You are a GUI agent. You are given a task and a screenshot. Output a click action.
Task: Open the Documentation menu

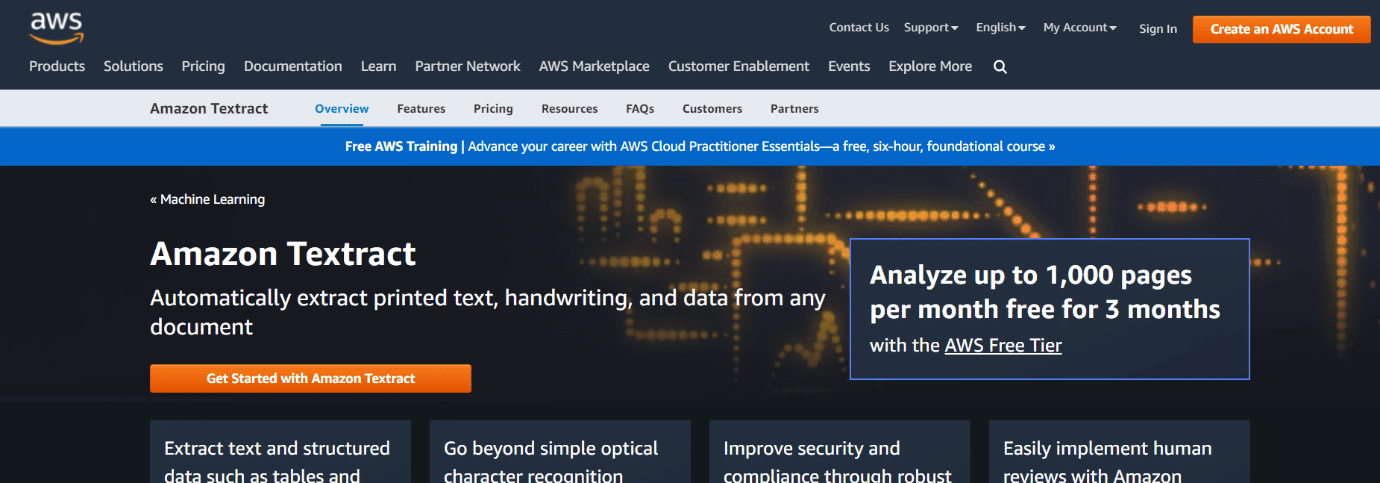(293, 66)
